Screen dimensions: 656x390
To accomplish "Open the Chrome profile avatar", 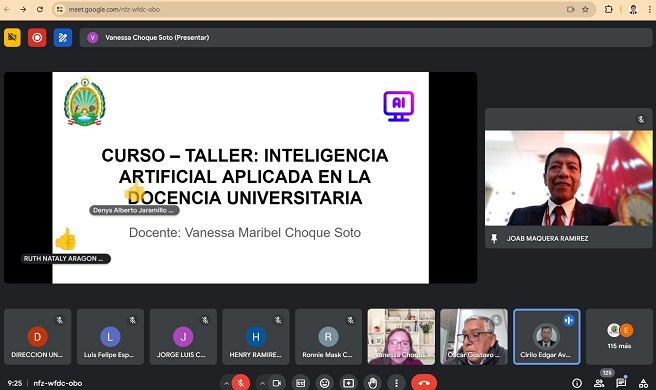I will pyautogui.click(x=633, y=9).
